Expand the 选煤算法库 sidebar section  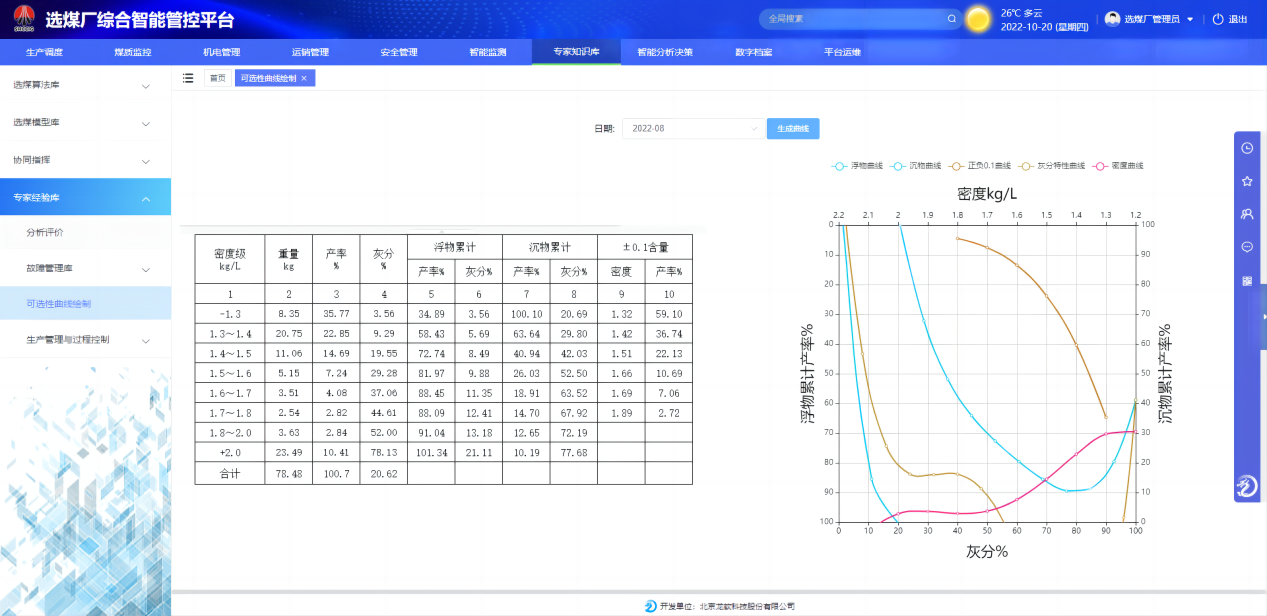coord(85,86)
